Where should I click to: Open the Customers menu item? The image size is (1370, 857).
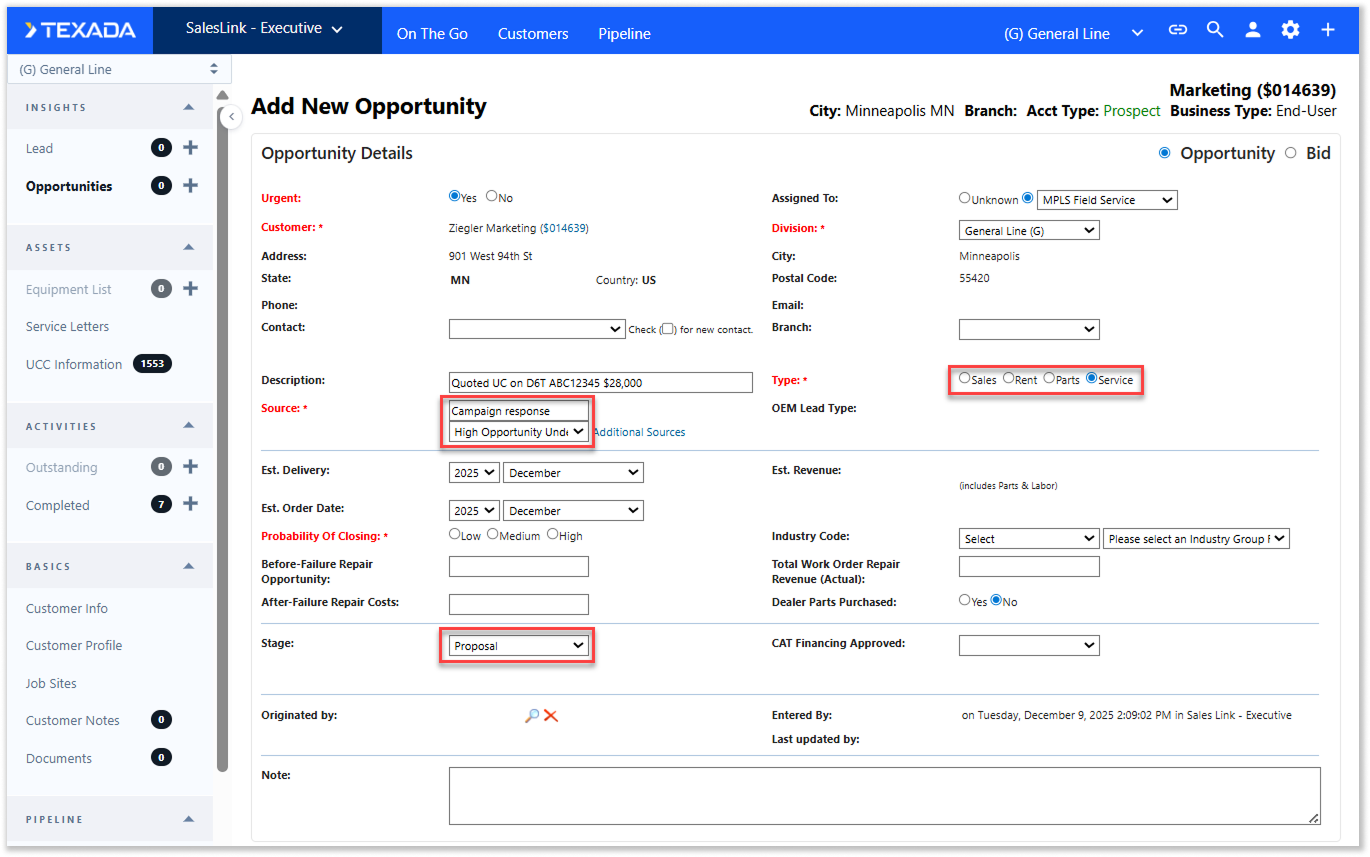pyautogui.click(x=533, y=34)
